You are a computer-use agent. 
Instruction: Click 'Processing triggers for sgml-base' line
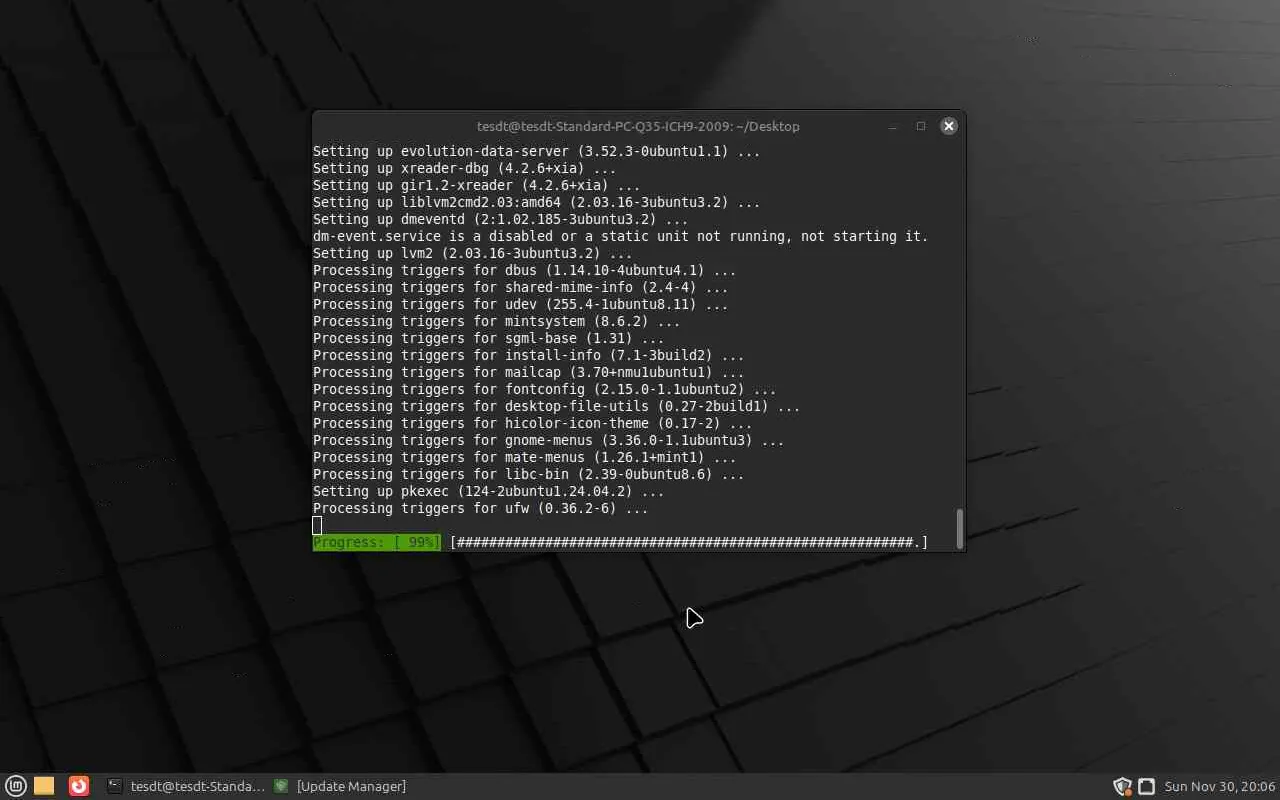(488, 338)
